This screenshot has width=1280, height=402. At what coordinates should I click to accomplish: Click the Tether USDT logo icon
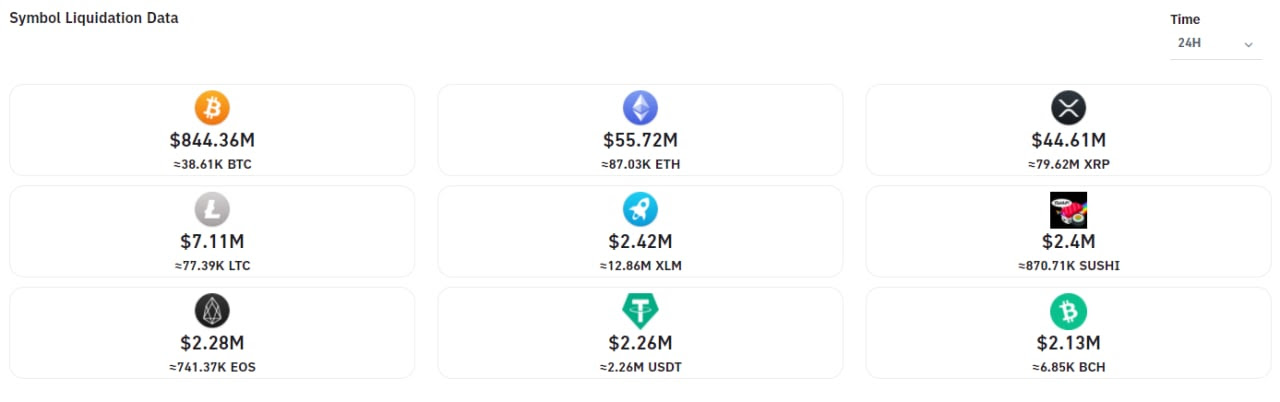[640, 311]
